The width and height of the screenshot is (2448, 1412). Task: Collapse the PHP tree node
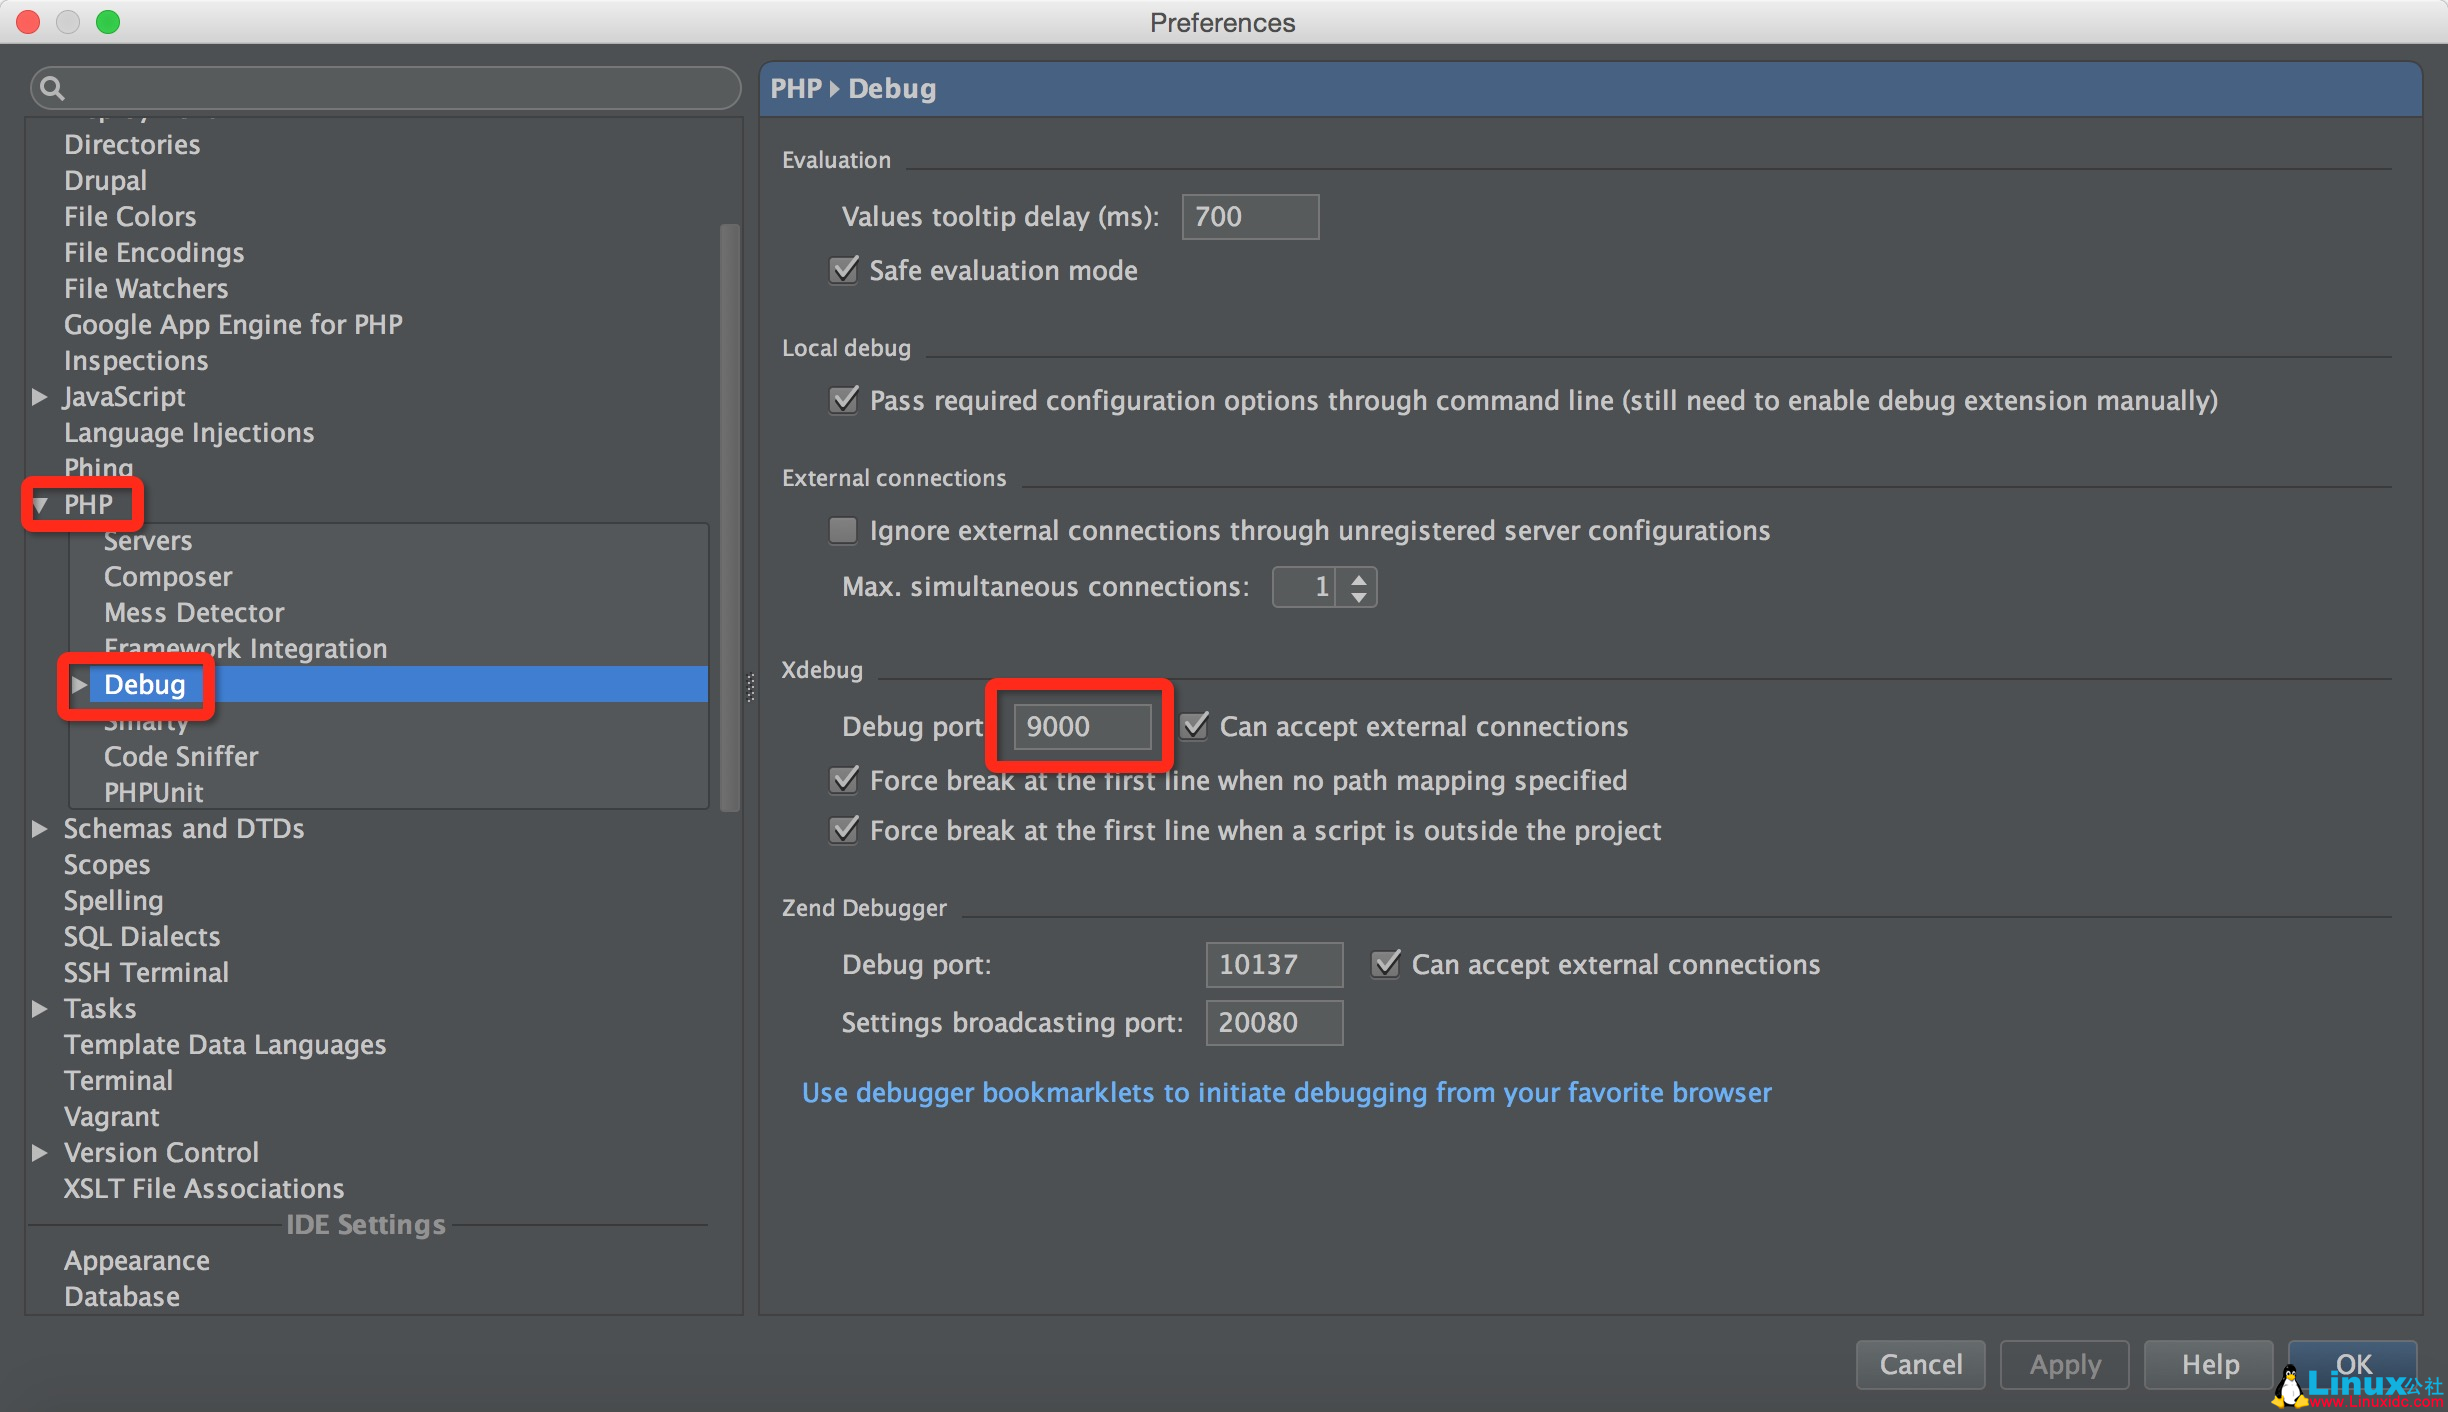[40, 505]
